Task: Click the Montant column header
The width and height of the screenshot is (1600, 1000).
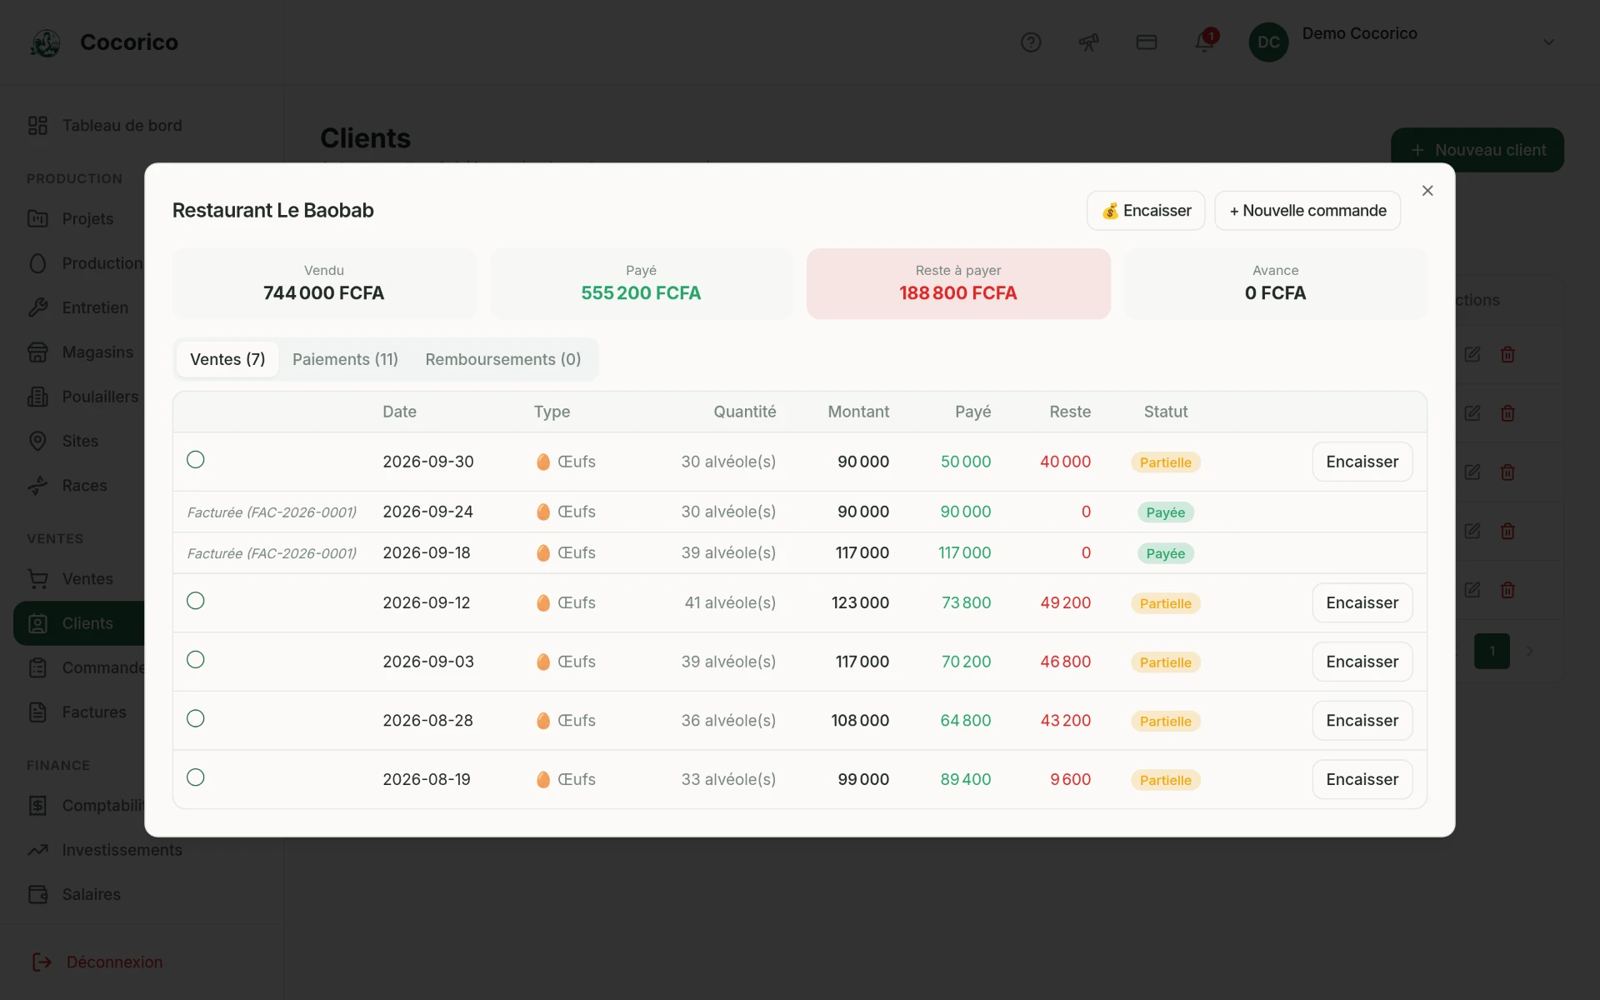Action: (858, 412)
